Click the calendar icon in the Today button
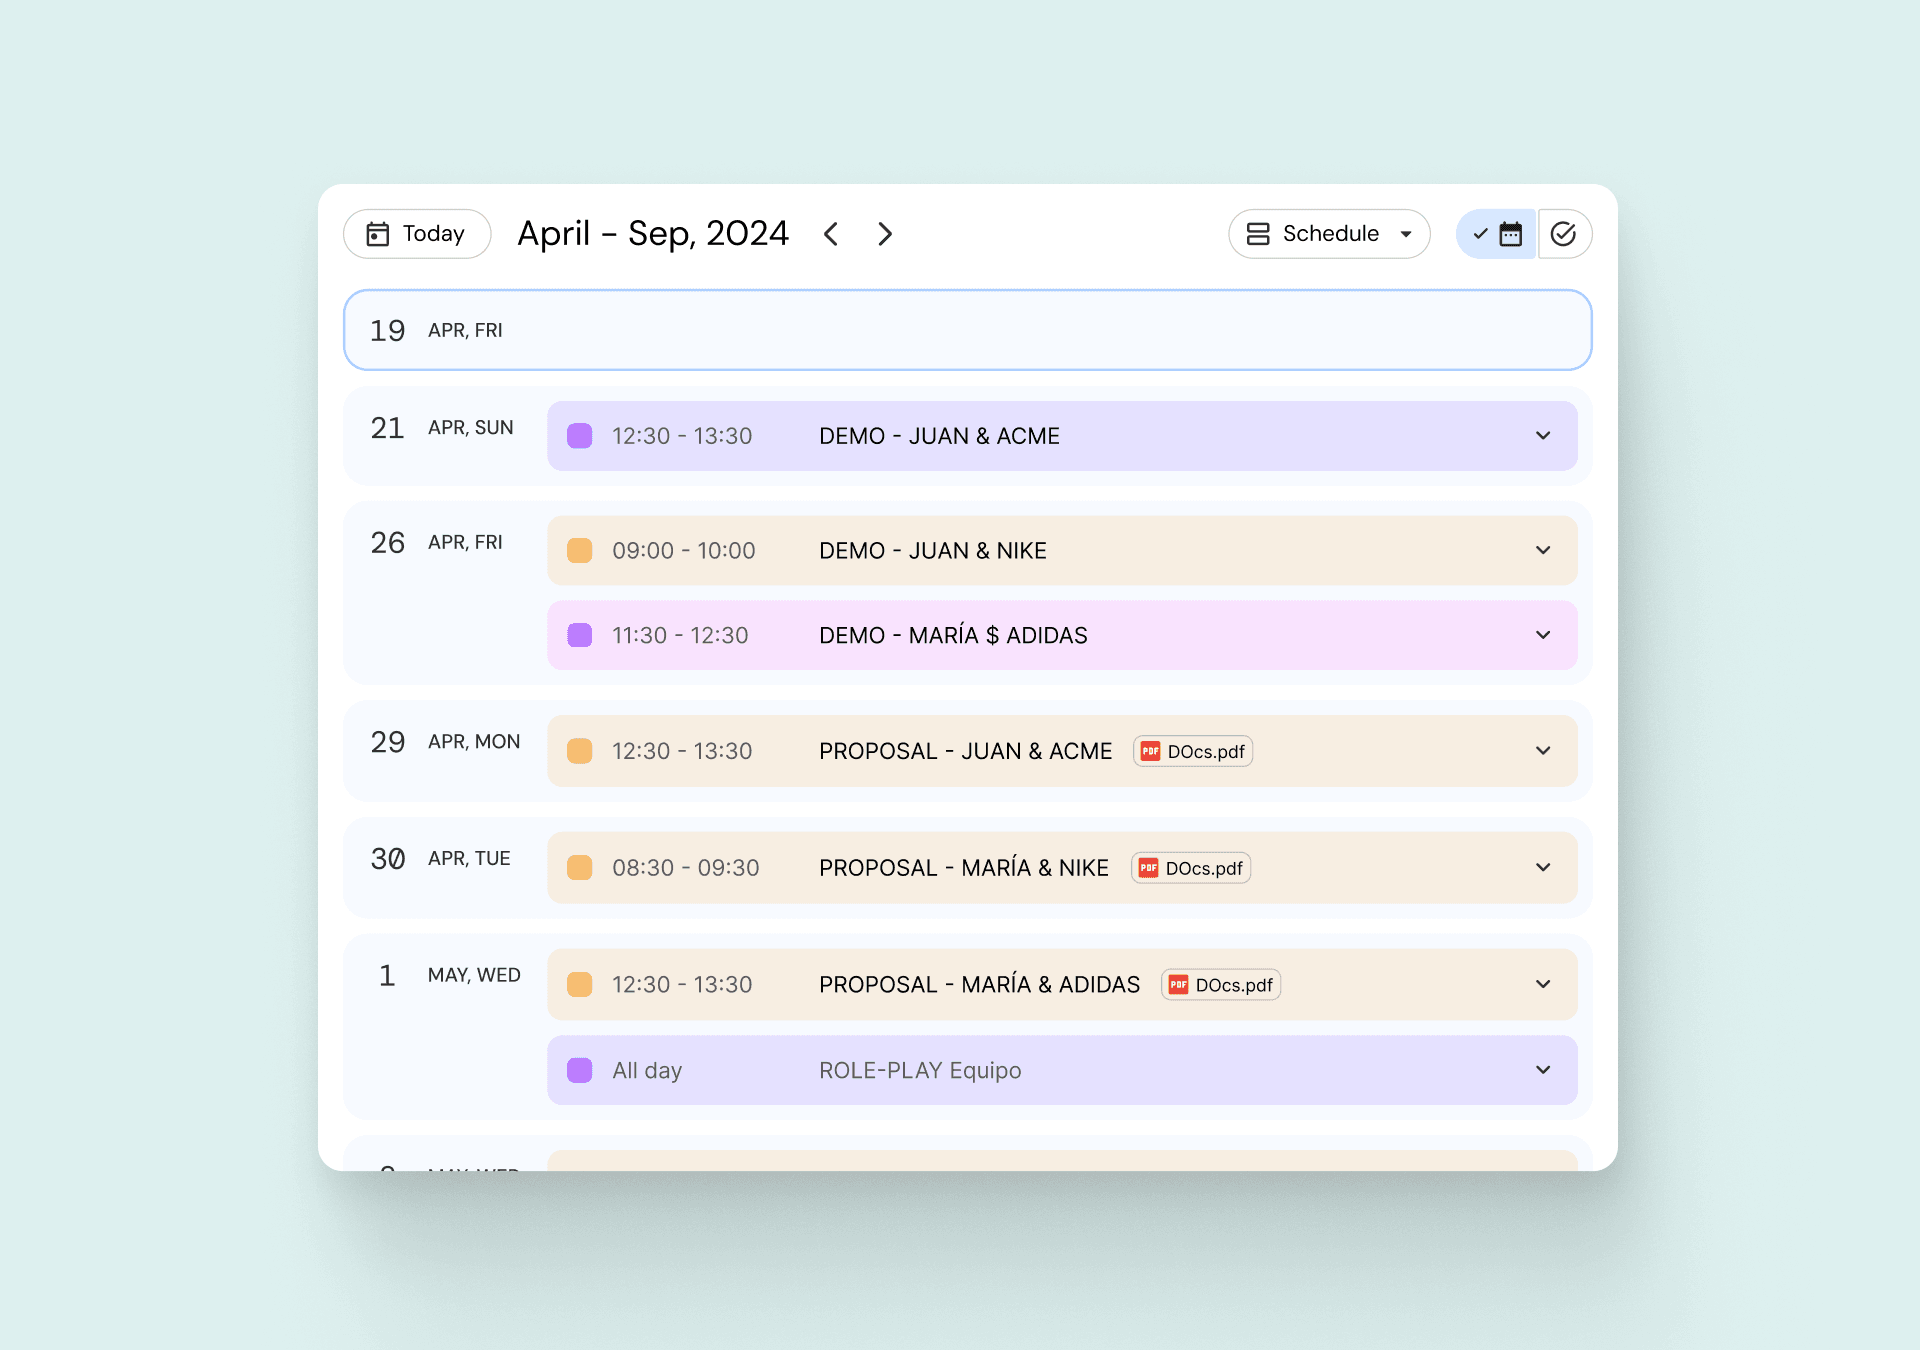 click(378, 234)
